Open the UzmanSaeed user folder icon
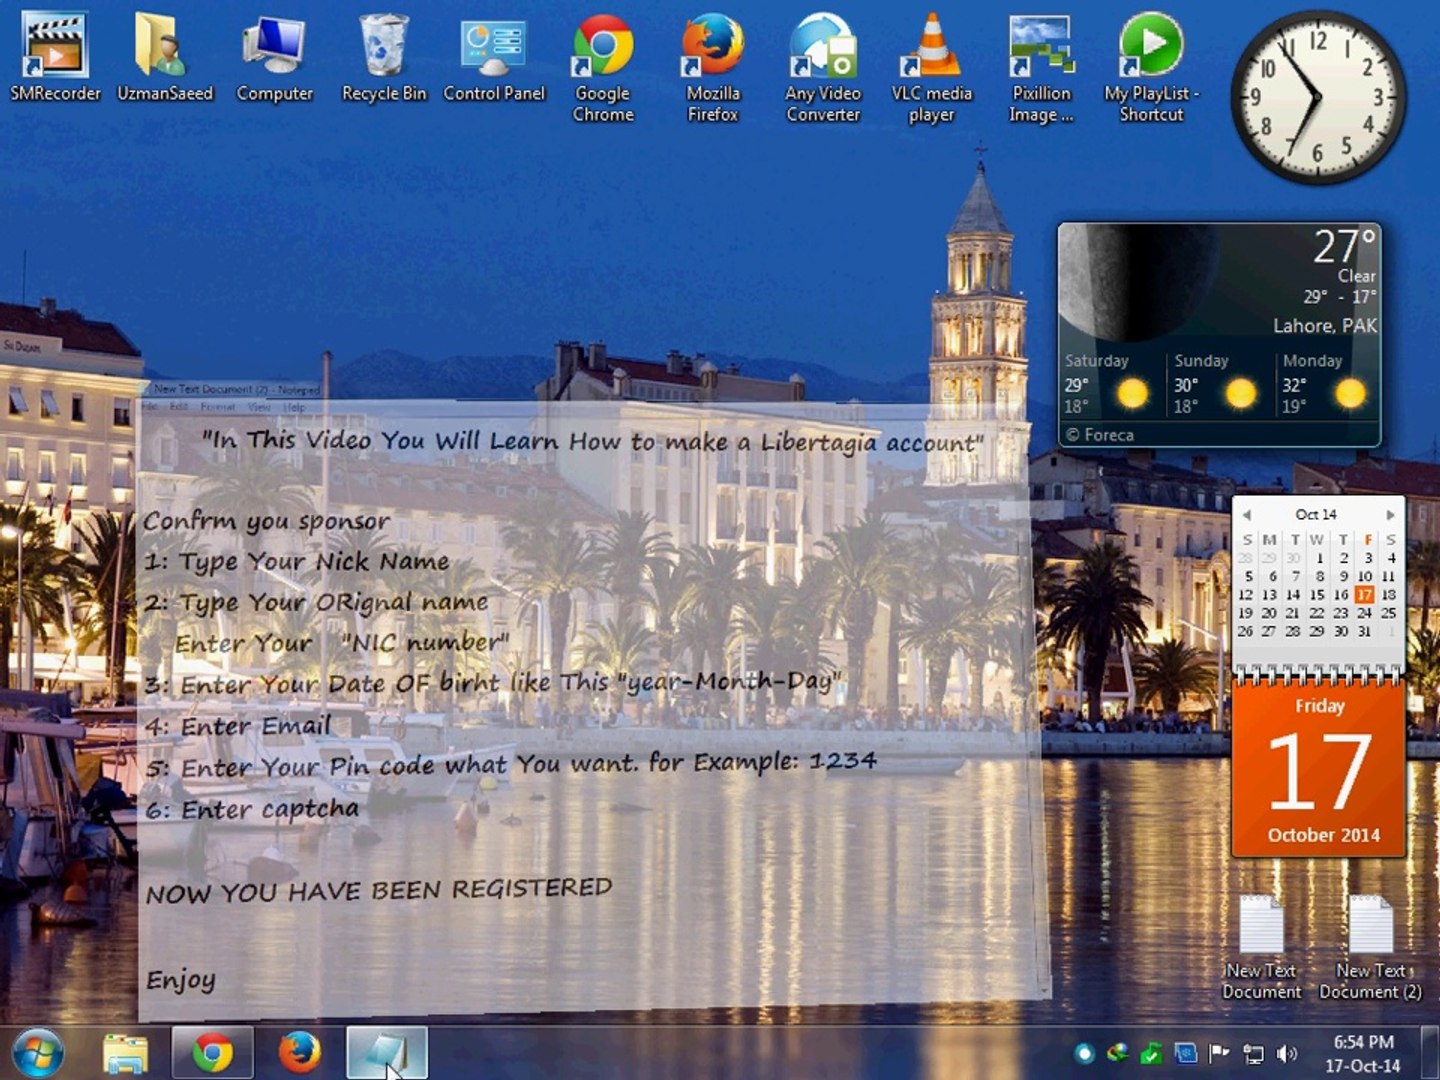1440x1080 pixels. point(165,57)
